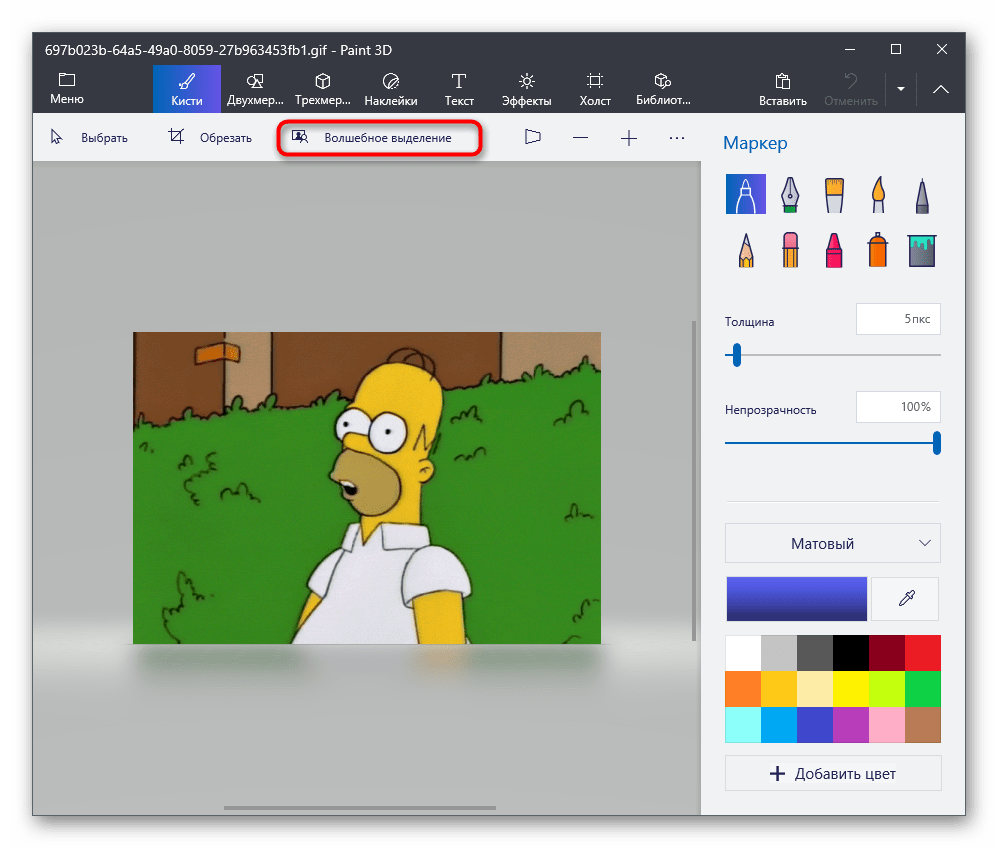The height and width of the screenshot is (848, 998).
Task: Open the paste options dropdown arrow
Action: (x=900, y=89)
